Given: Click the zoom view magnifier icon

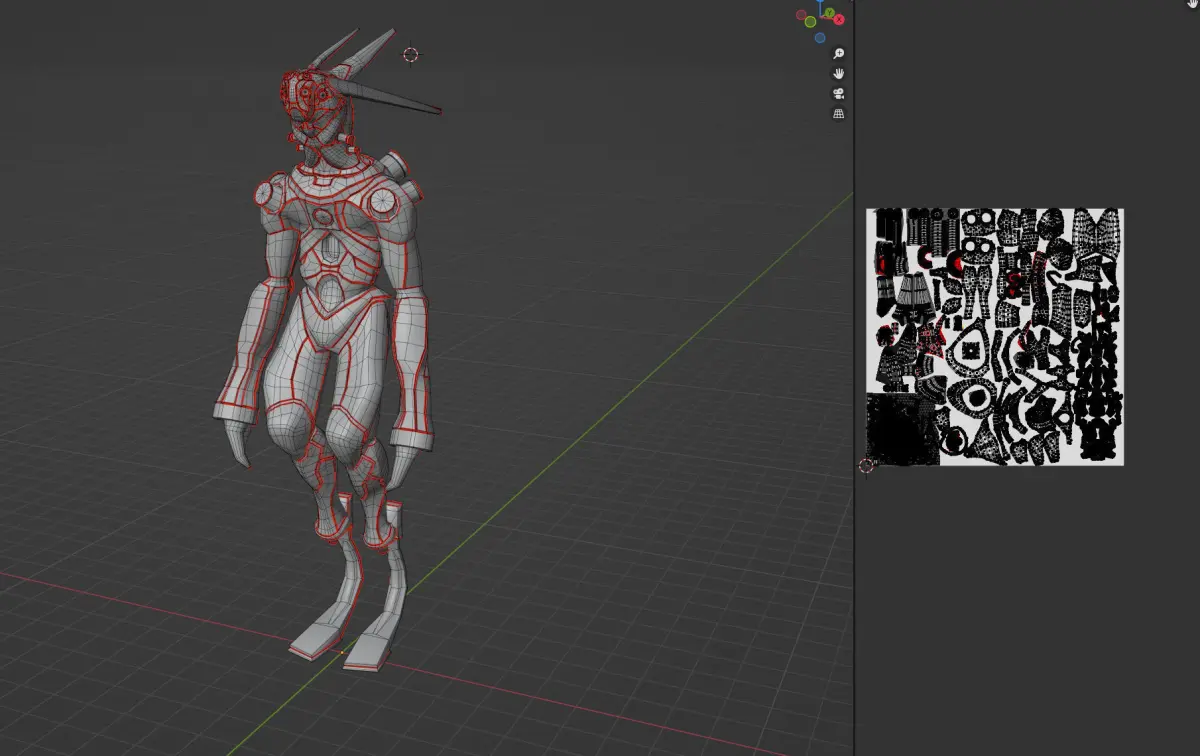Looking at the screenshot, I should [x=839, y=54].
